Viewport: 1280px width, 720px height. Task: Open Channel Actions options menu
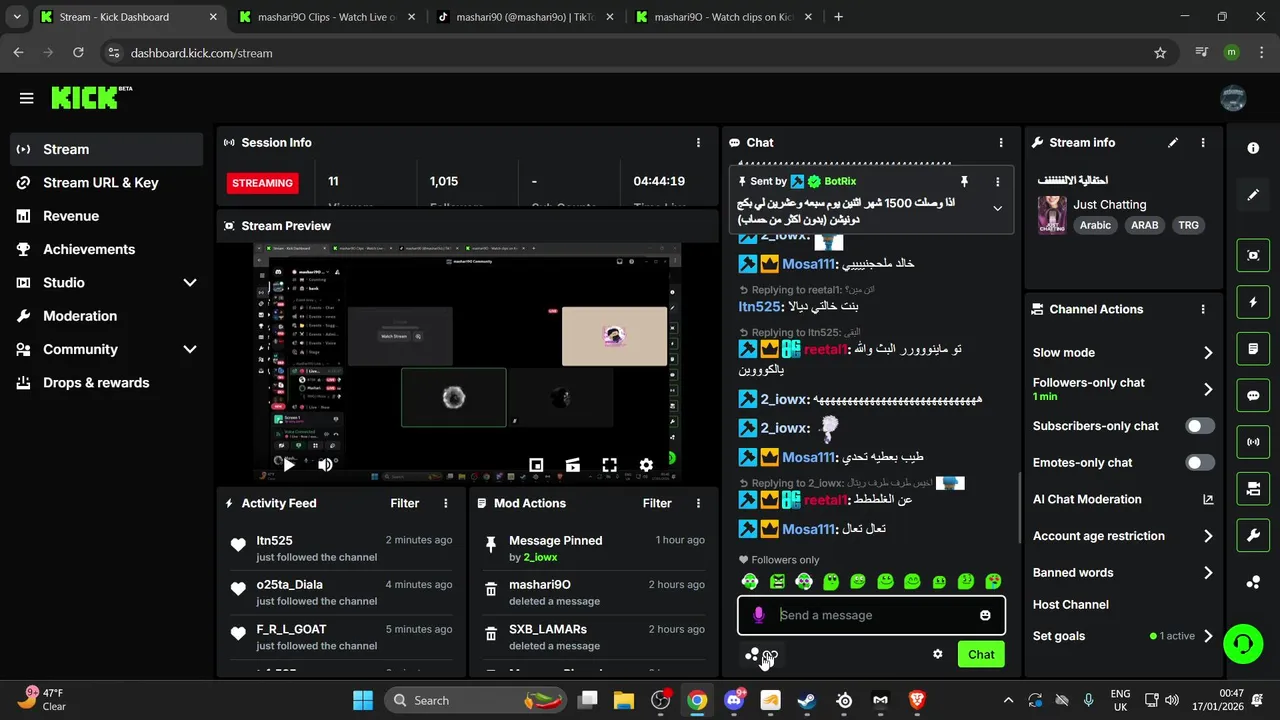pyautogui.click(x=1203, y=310)
